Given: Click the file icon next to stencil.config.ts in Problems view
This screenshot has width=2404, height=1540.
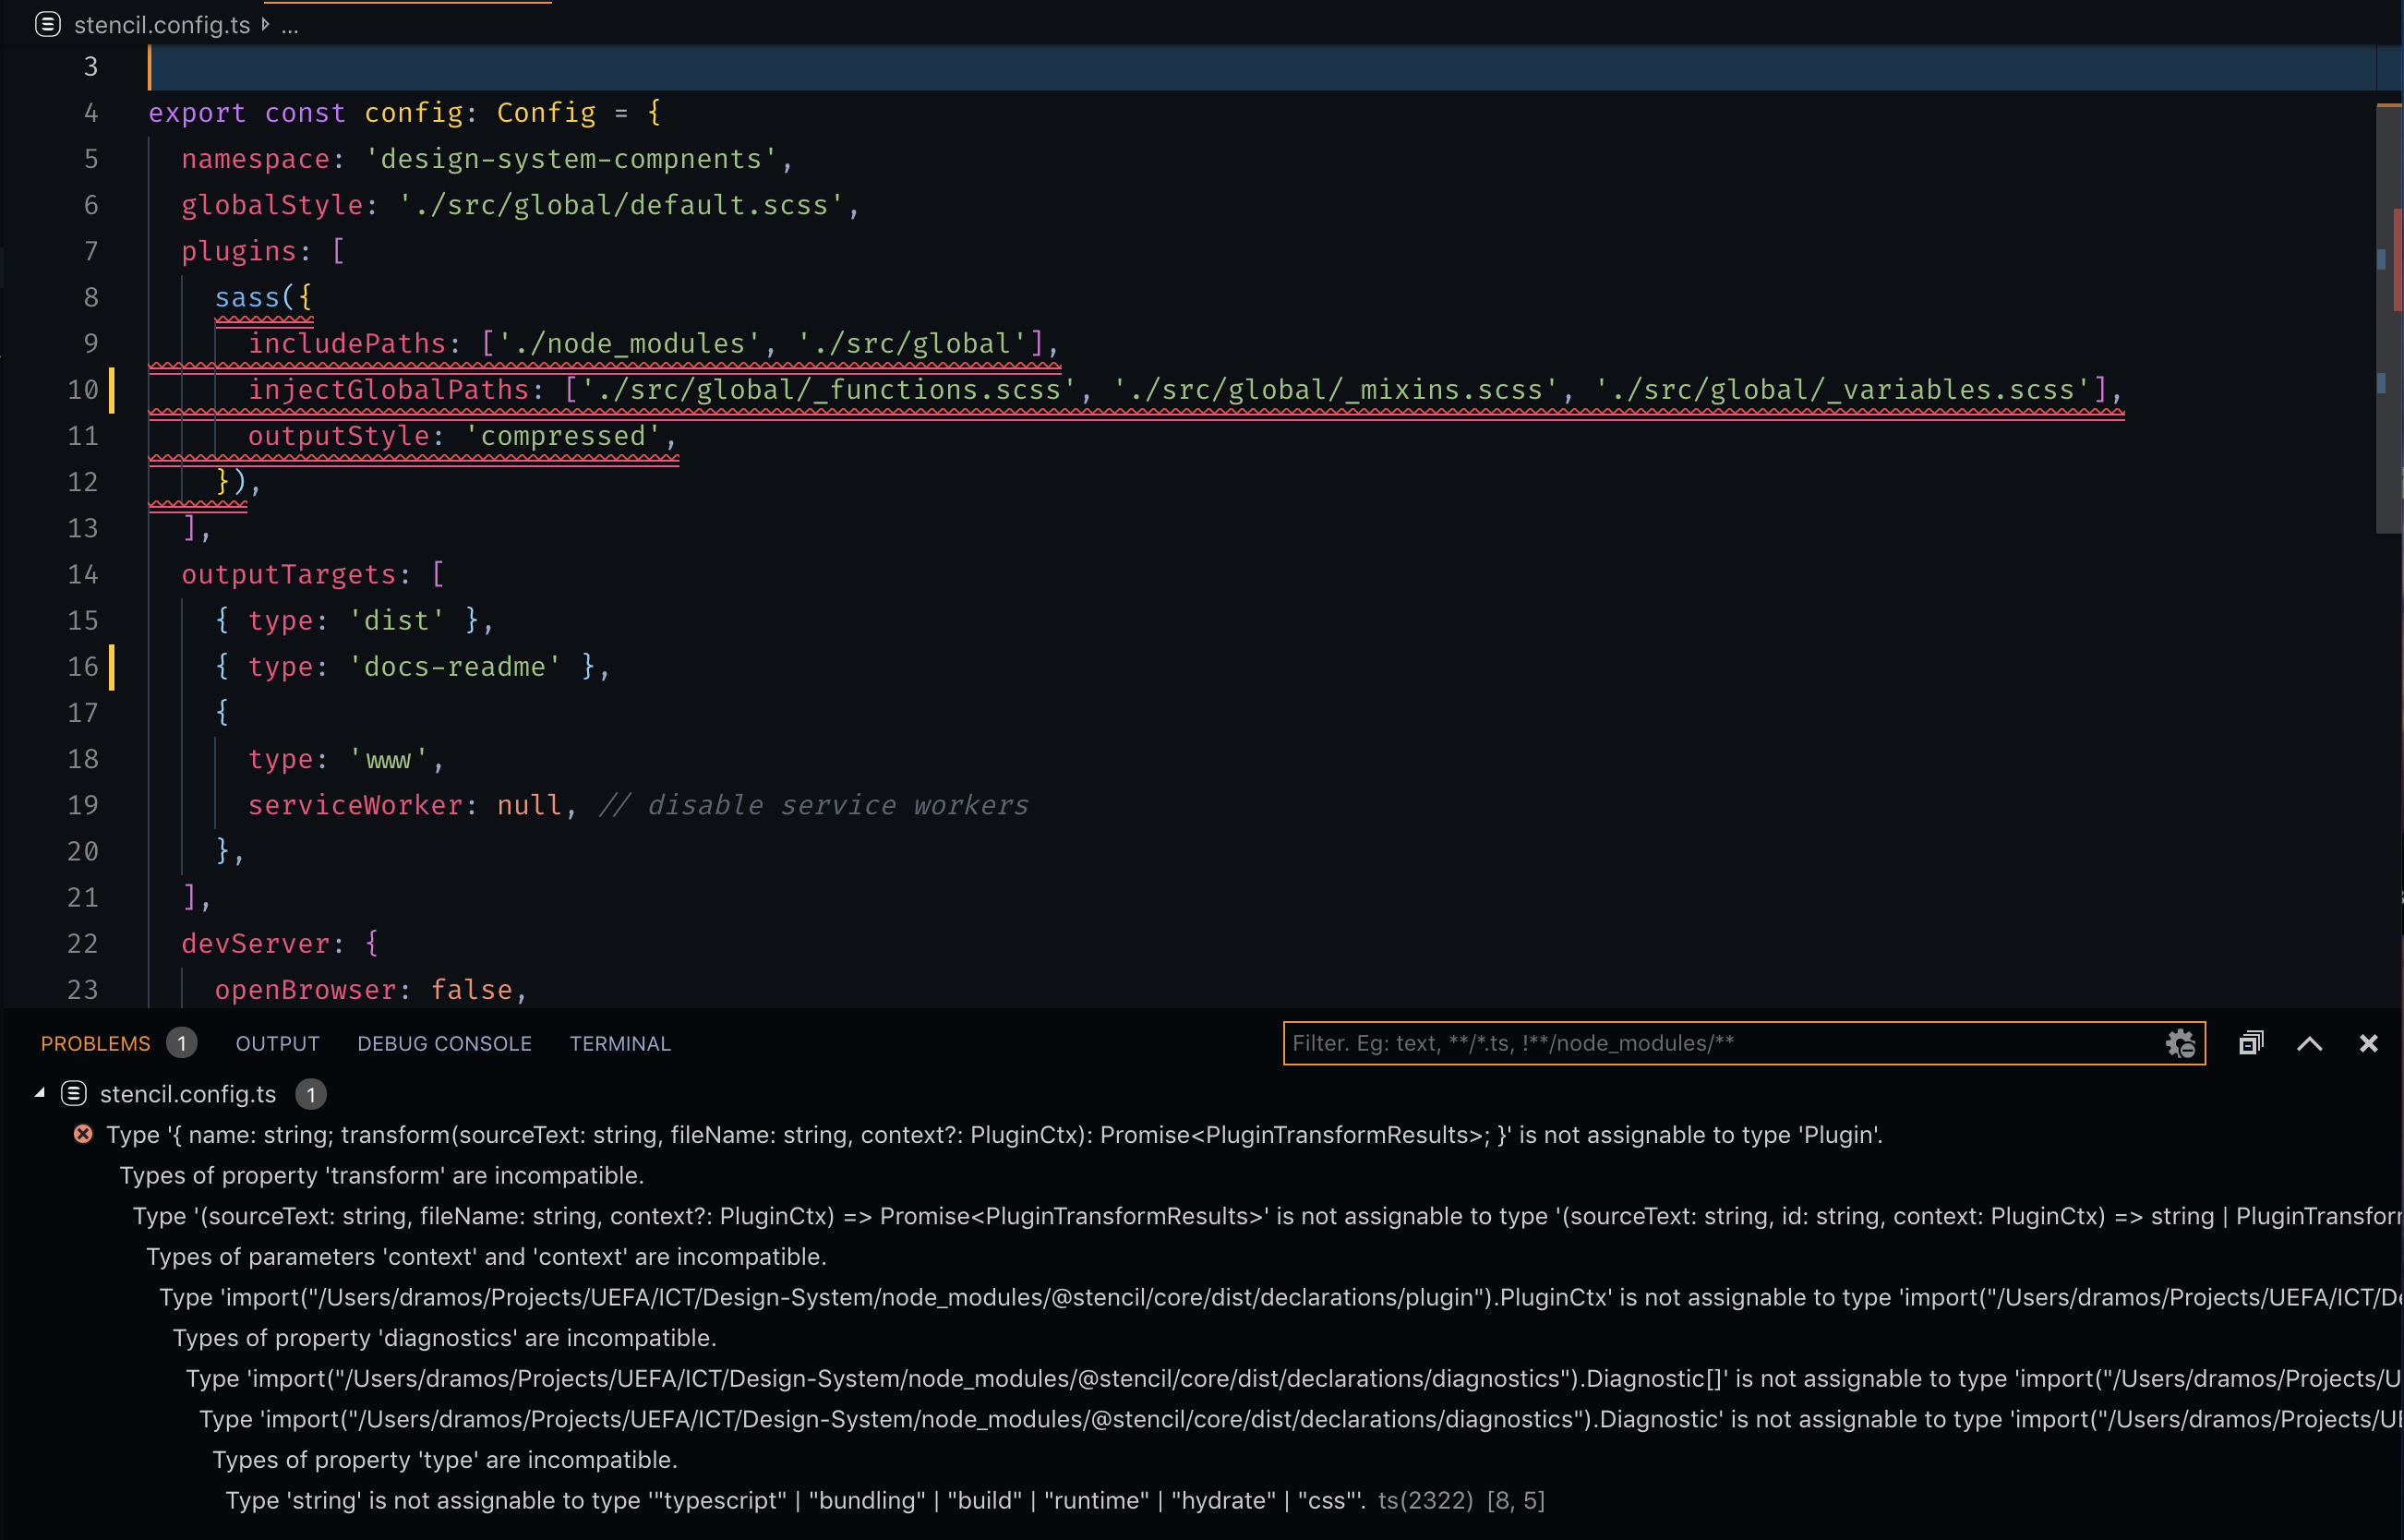Looking at the screenshot, I should (x=73, y=1093).
